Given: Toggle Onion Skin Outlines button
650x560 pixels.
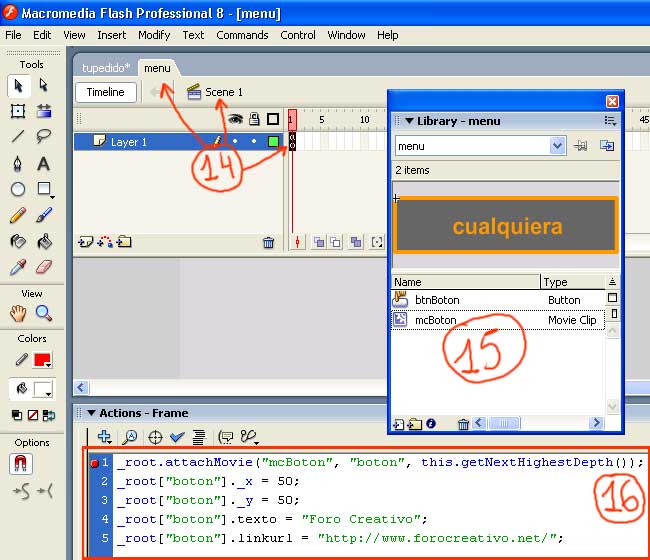Looking at the screenshot, I should pos(335,242).
